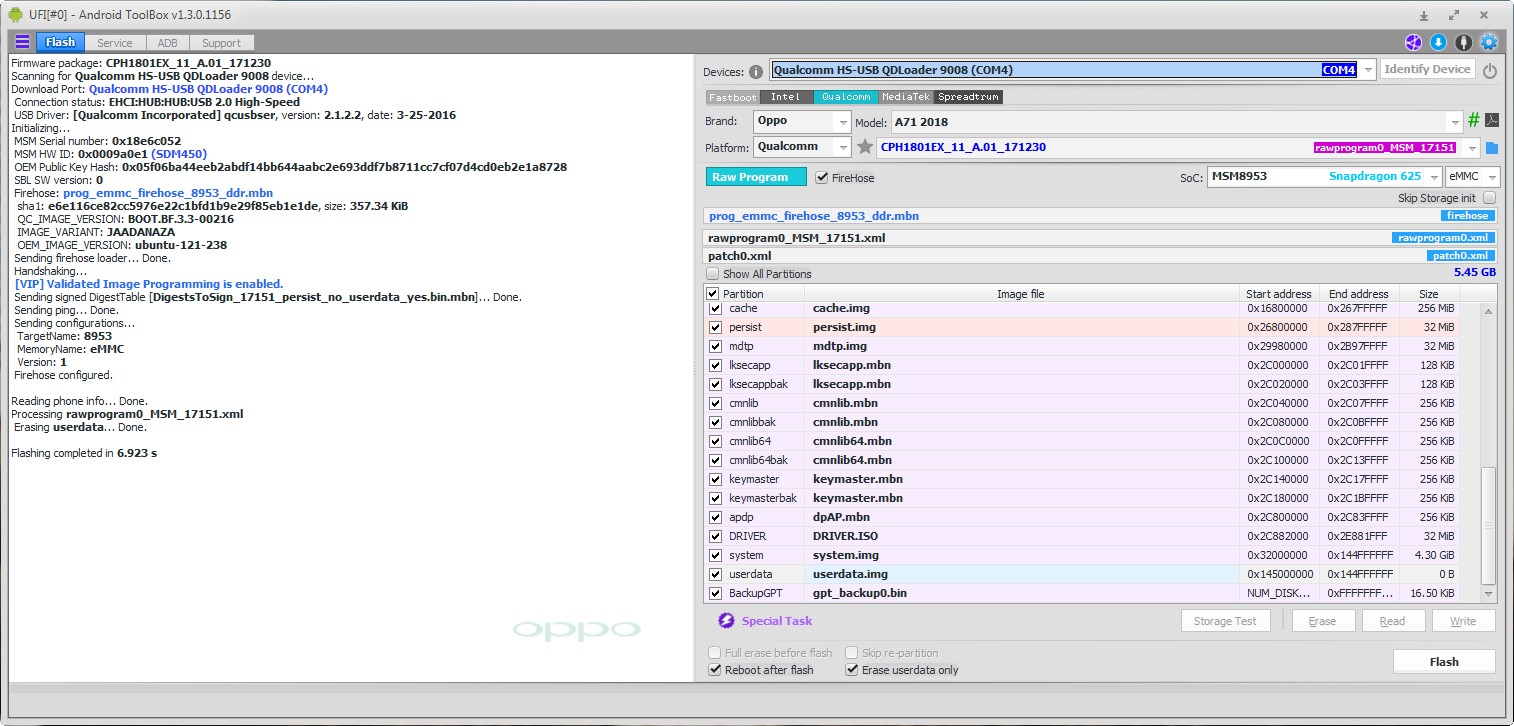Click the Erase button

pyautogui.click(x=1322, y=621)
